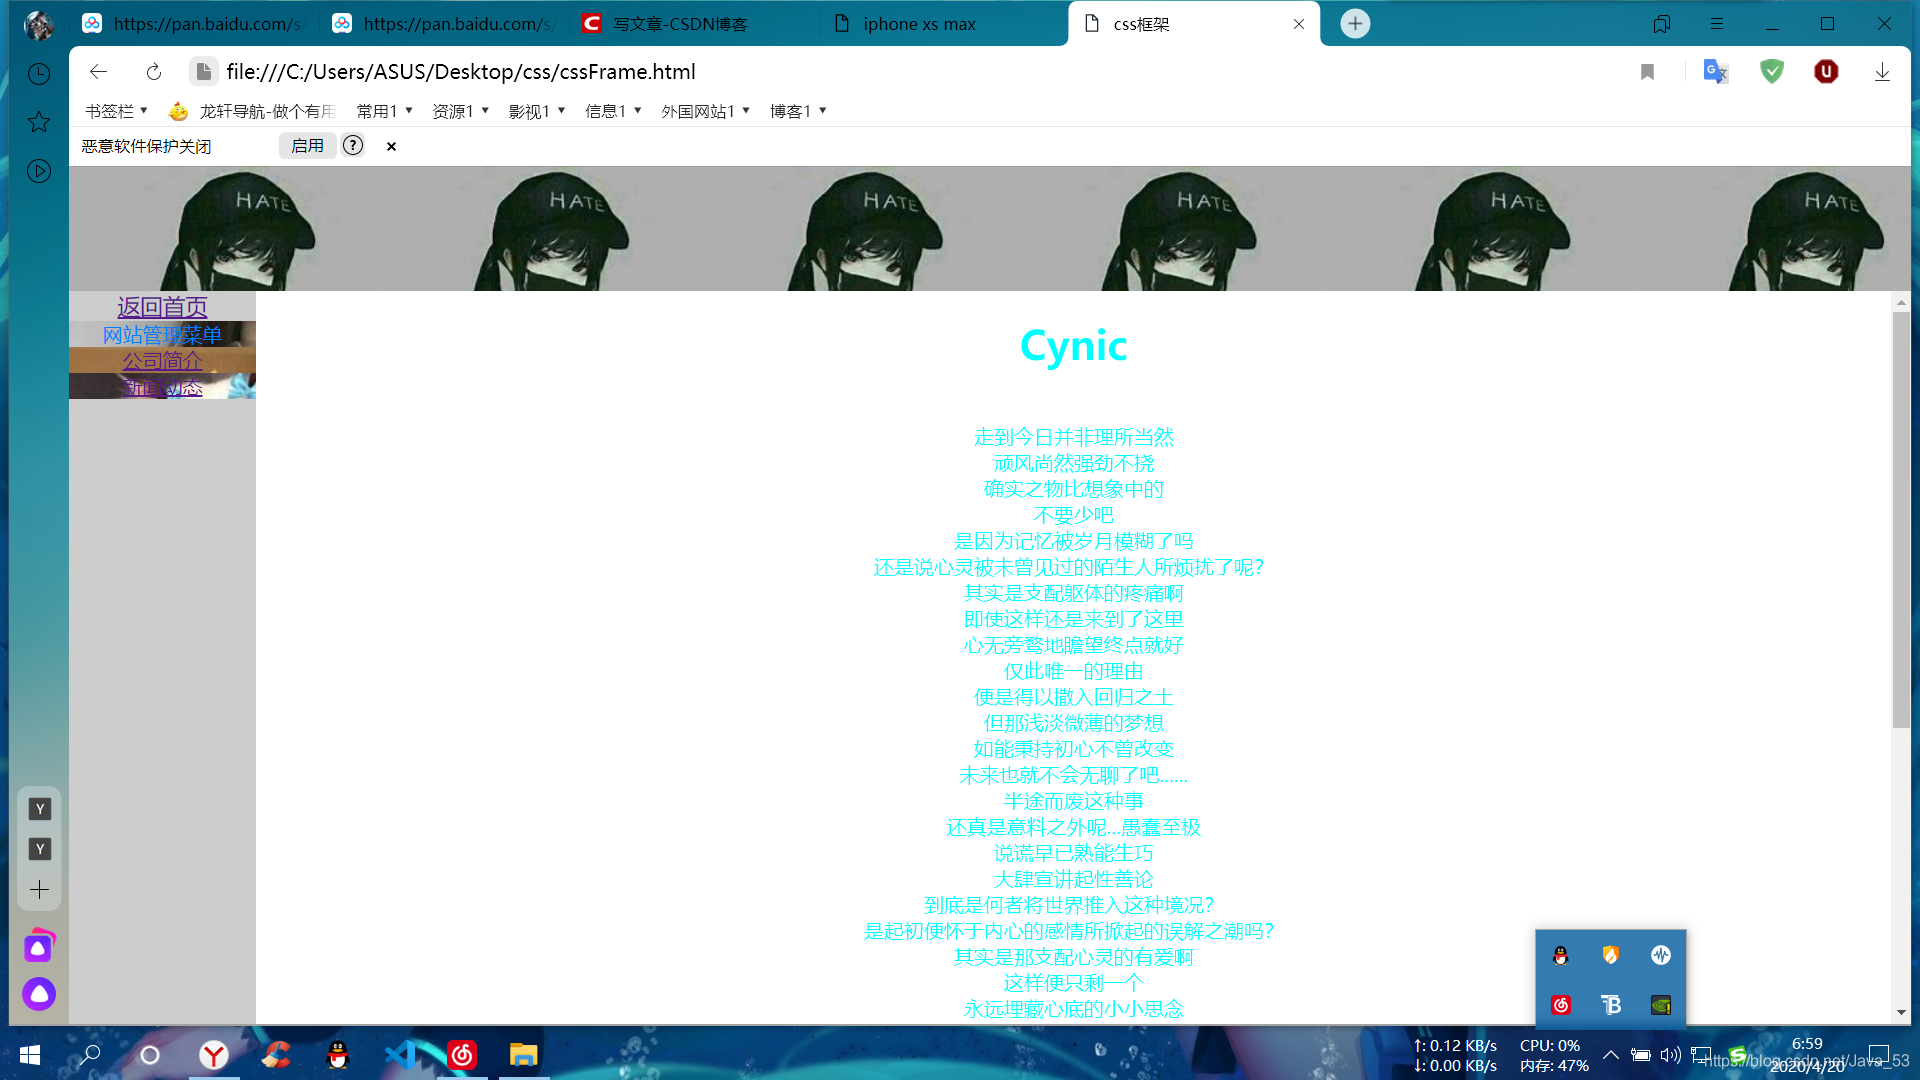The height and width of the screenshot is (1080, 1920).
Task: Dismiss the malware protection notification bar
Action: 391,147
